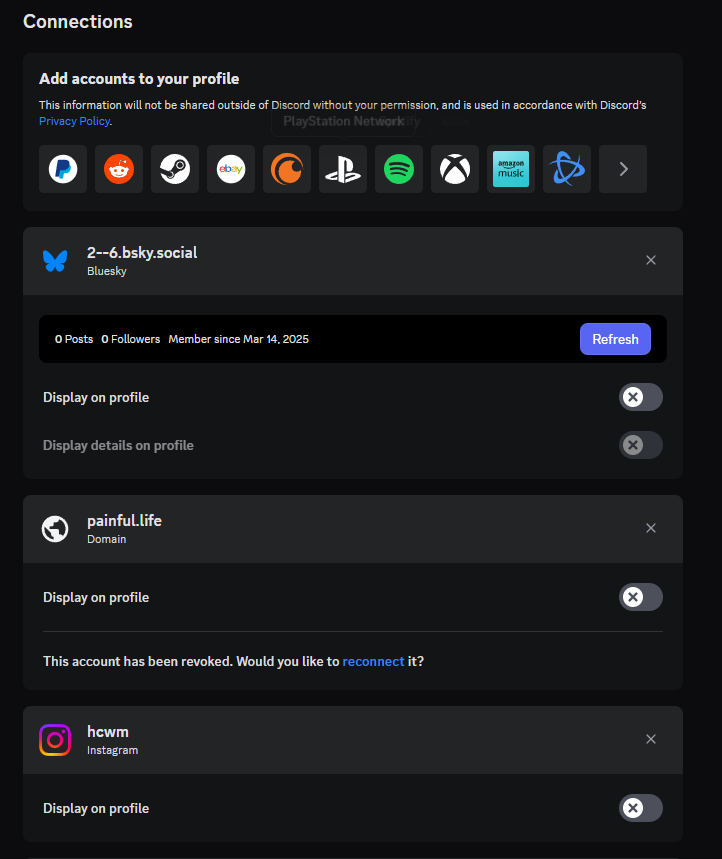Open the Privacy Policy link
The height and width of the screenshot is (859, 722).
75,121
